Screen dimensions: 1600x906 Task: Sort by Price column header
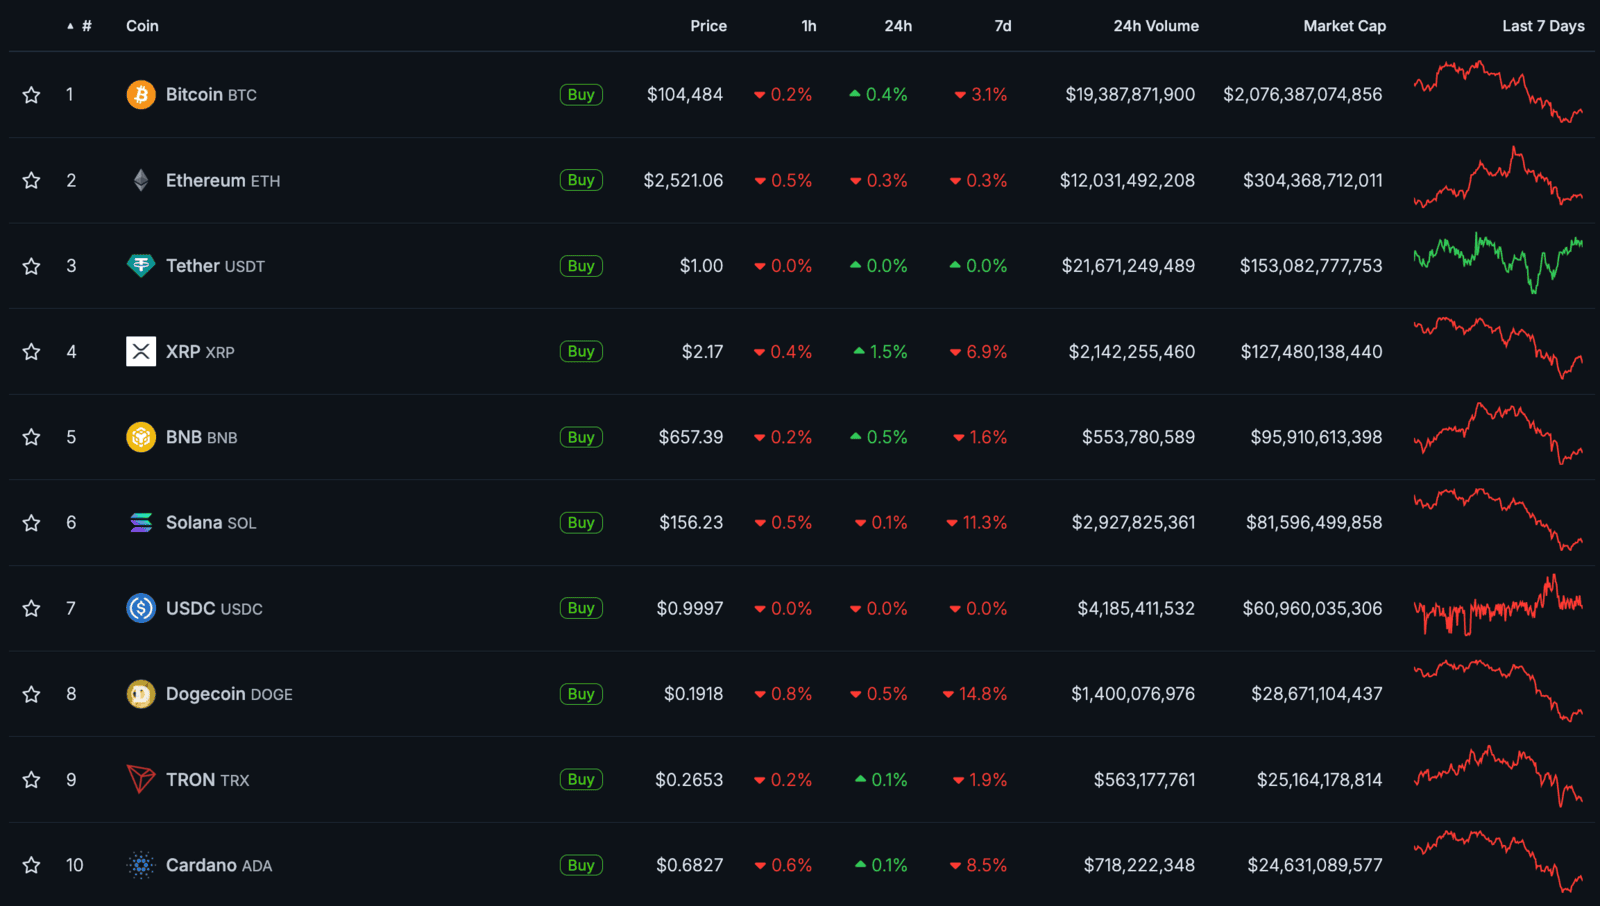pyautogui.click(x=708, y=26)
